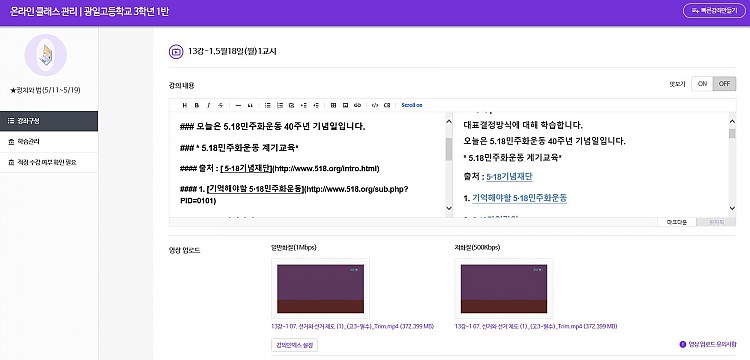Viewport: 750px width, 360px height.
Task: Open the 기억해야할 5·18민주화운동 preview link
Action: (519, 198)
